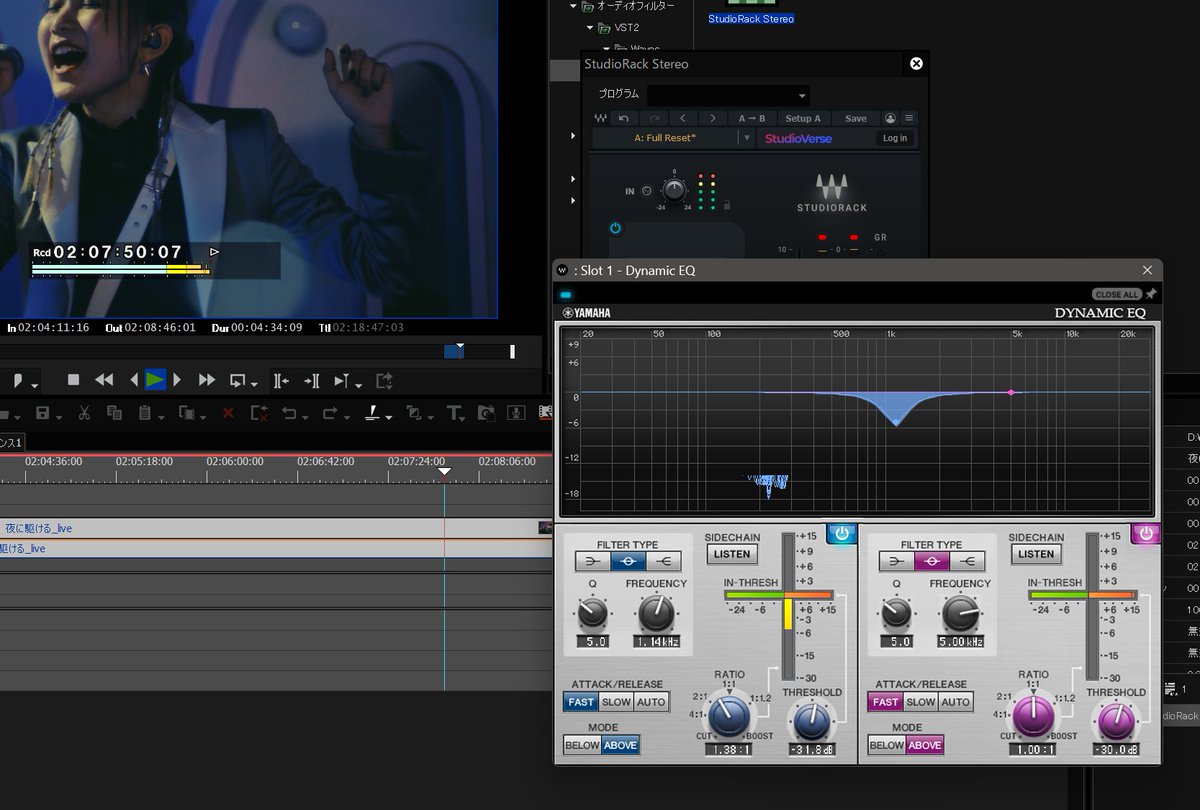Click the A→B copy button

tap(752, 118)
